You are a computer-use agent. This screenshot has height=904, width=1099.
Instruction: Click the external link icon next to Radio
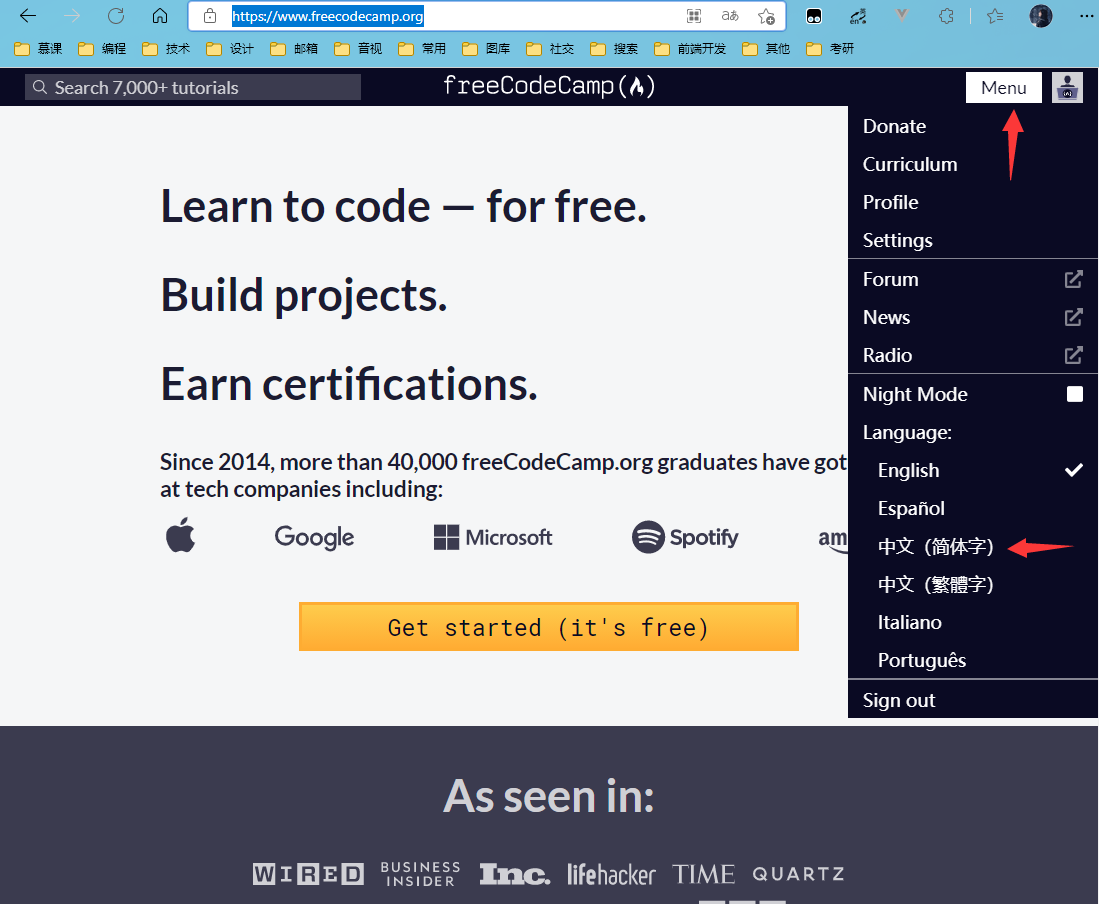1073,355
